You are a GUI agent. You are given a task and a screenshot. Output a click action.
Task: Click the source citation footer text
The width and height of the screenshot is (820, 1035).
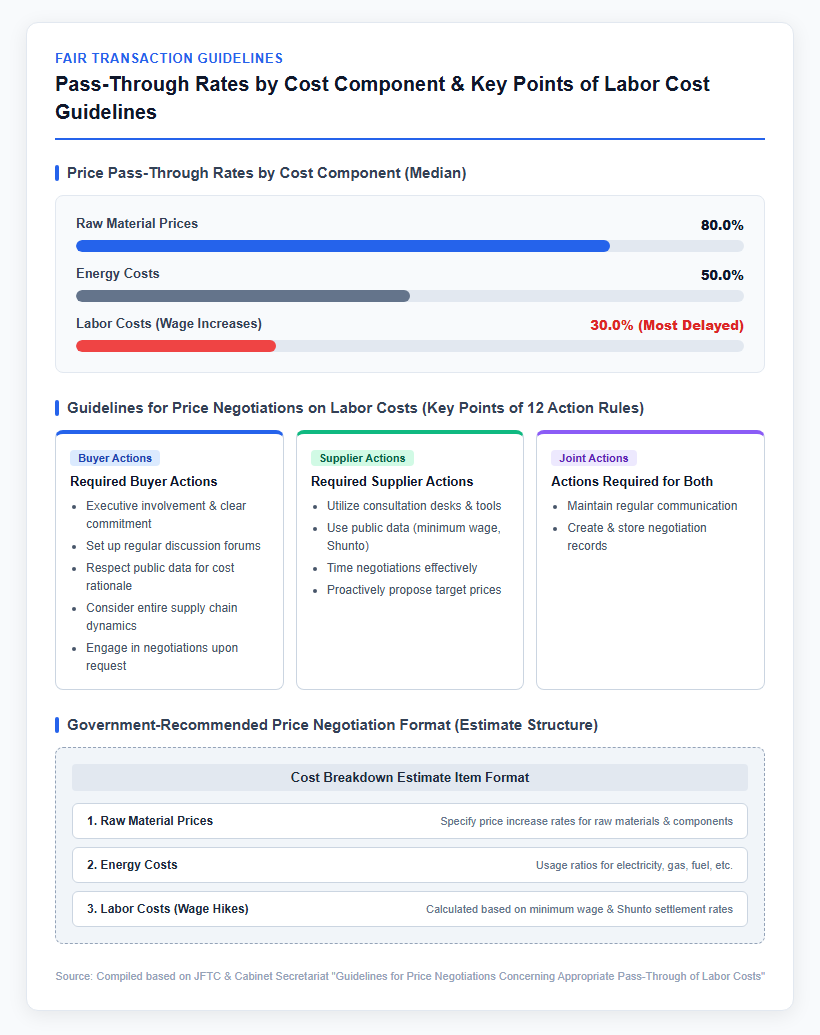409,976
